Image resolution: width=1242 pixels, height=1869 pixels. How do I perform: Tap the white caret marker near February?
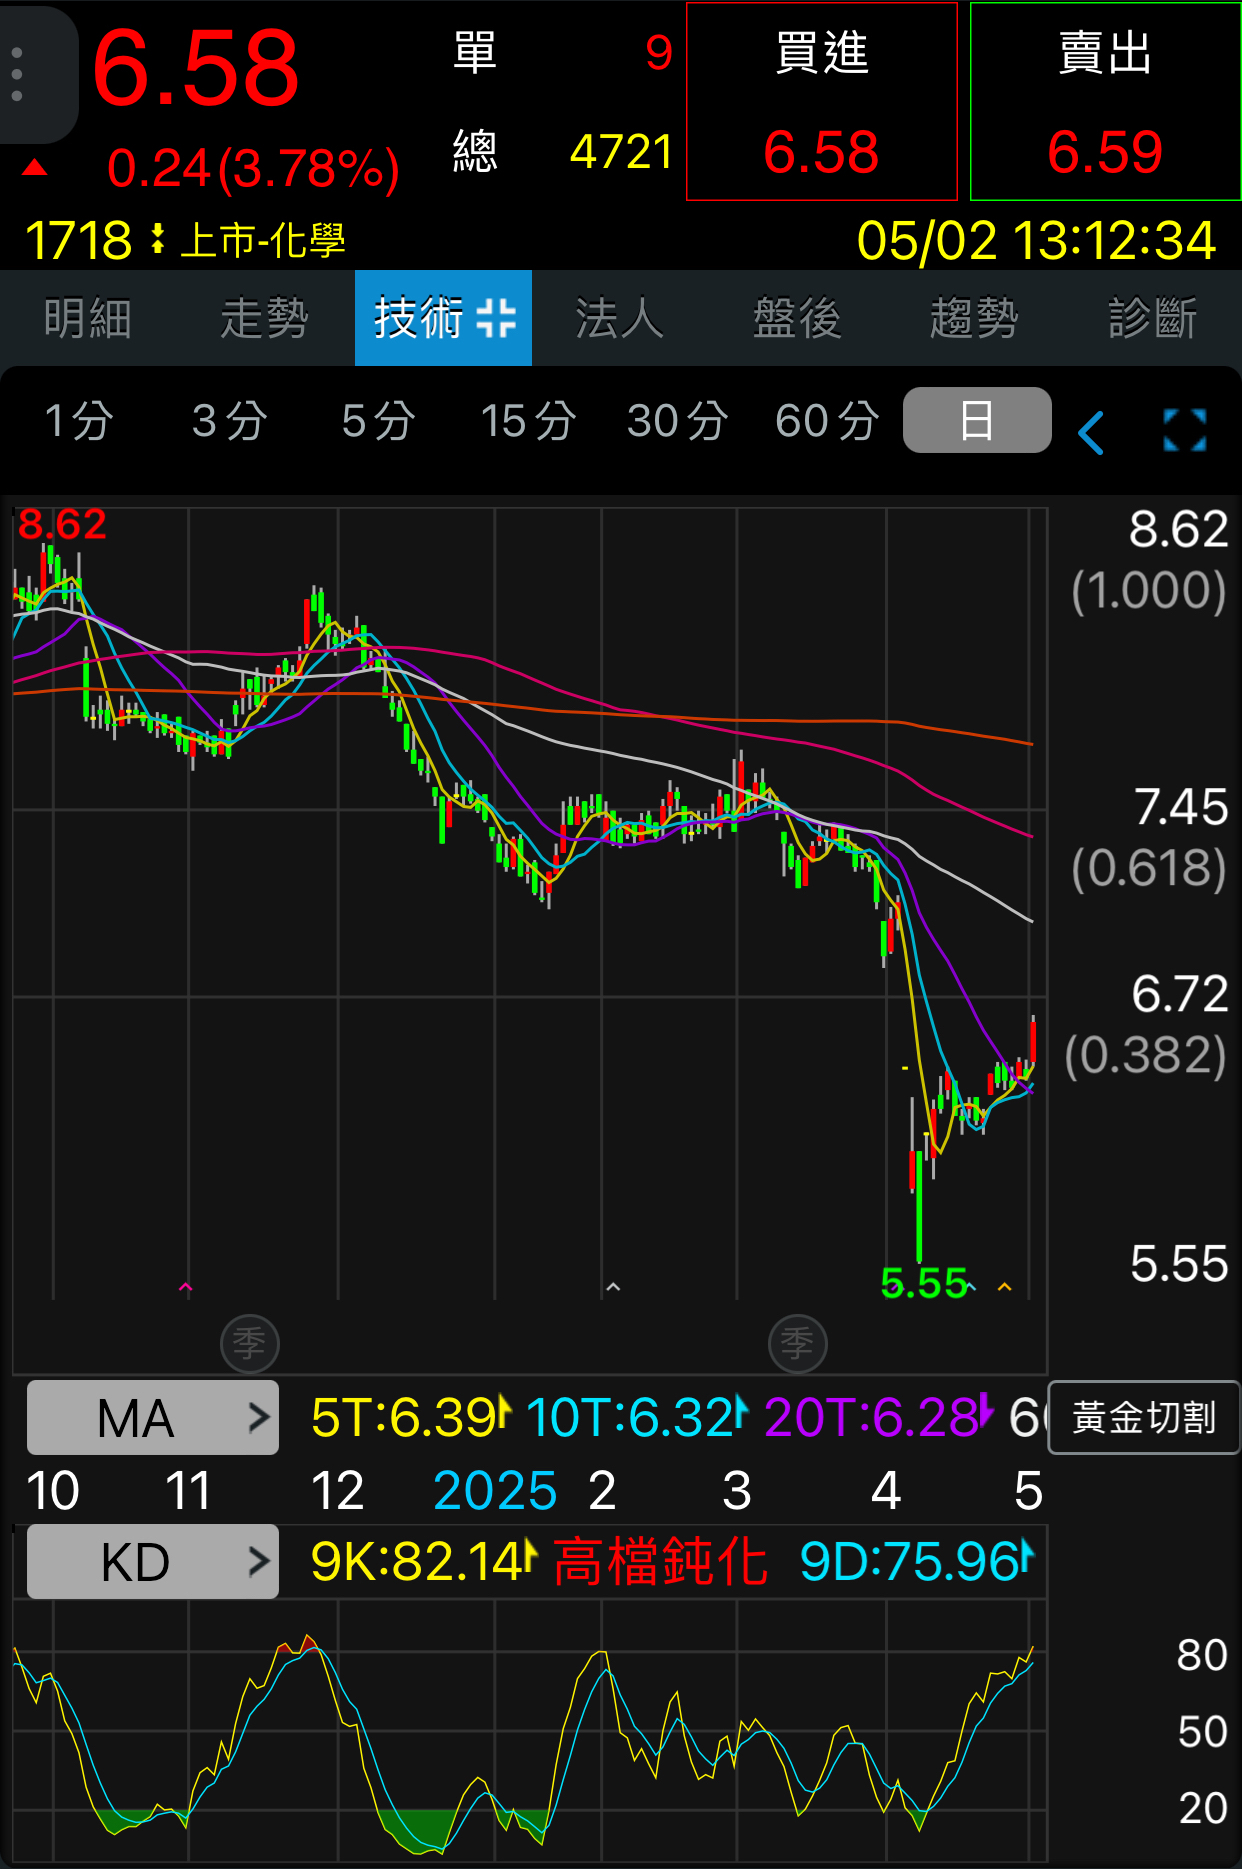613,1287
